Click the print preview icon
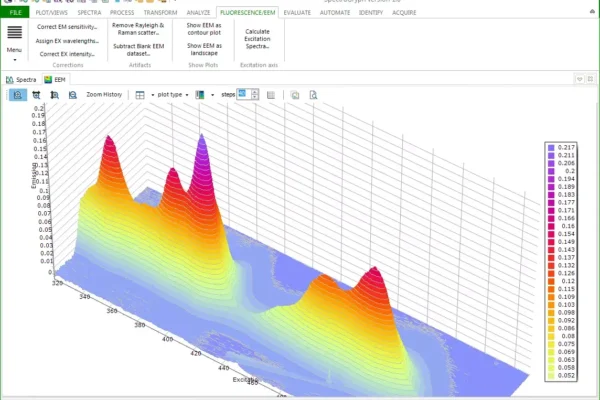 click(313, 94)
